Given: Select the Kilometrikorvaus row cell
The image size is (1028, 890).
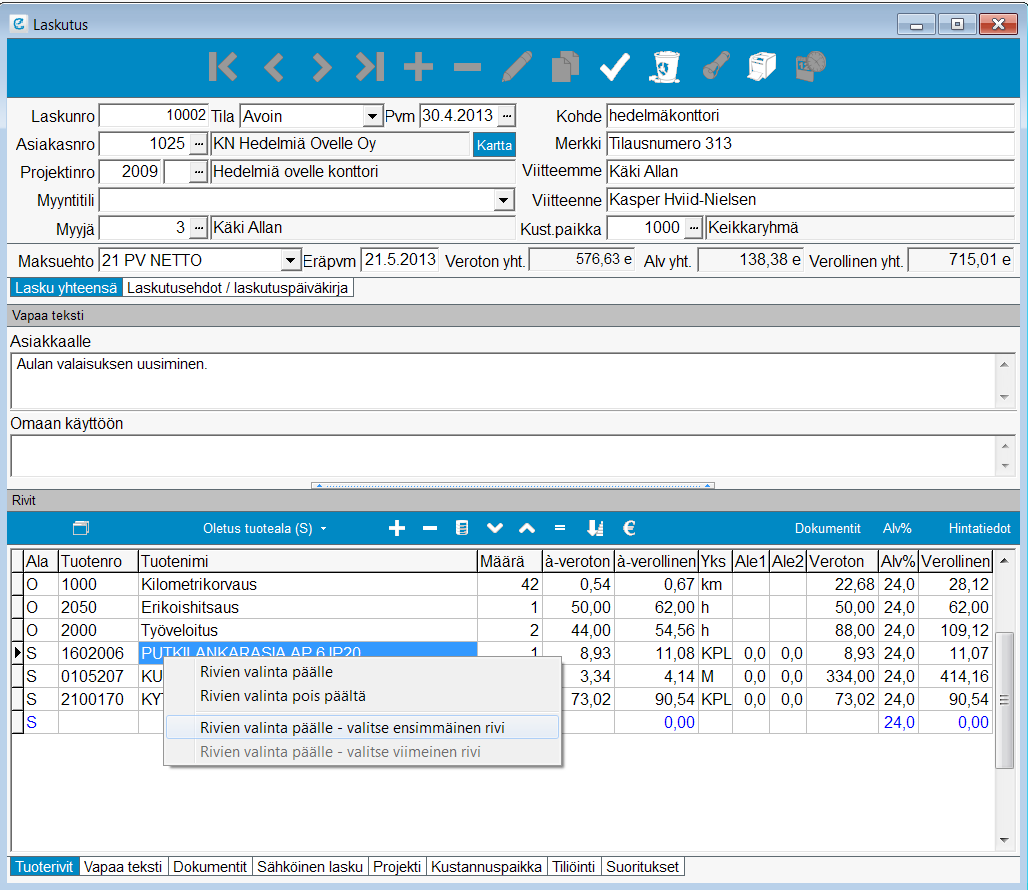Looking at the screenshot, I should 307,585.
